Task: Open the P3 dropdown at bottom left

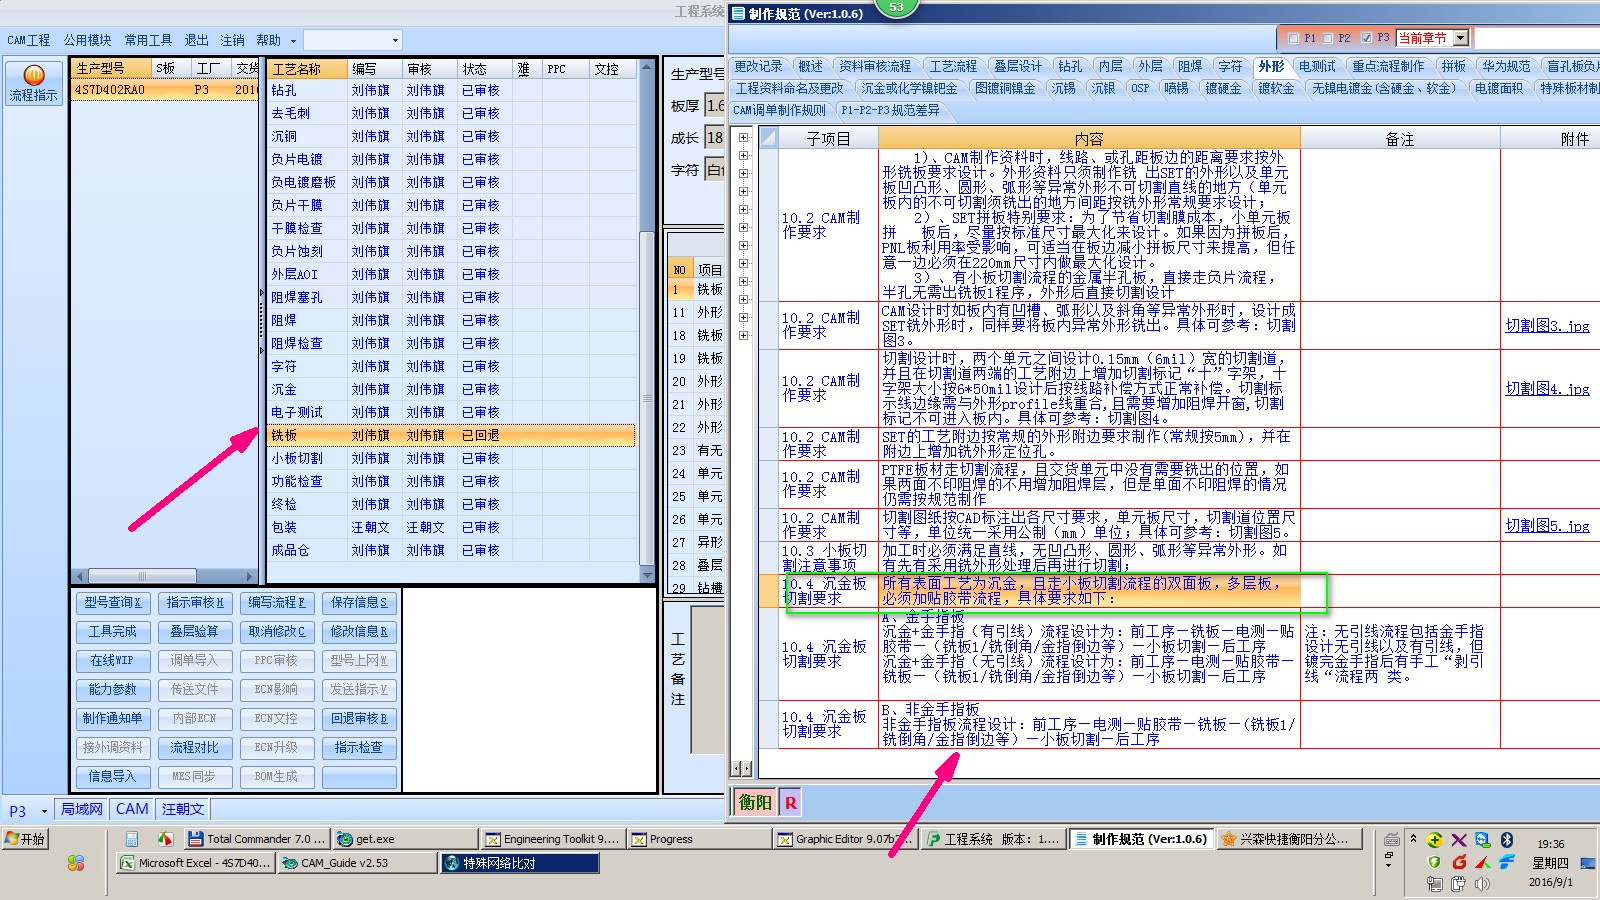Action: click(x=43, y=811)
